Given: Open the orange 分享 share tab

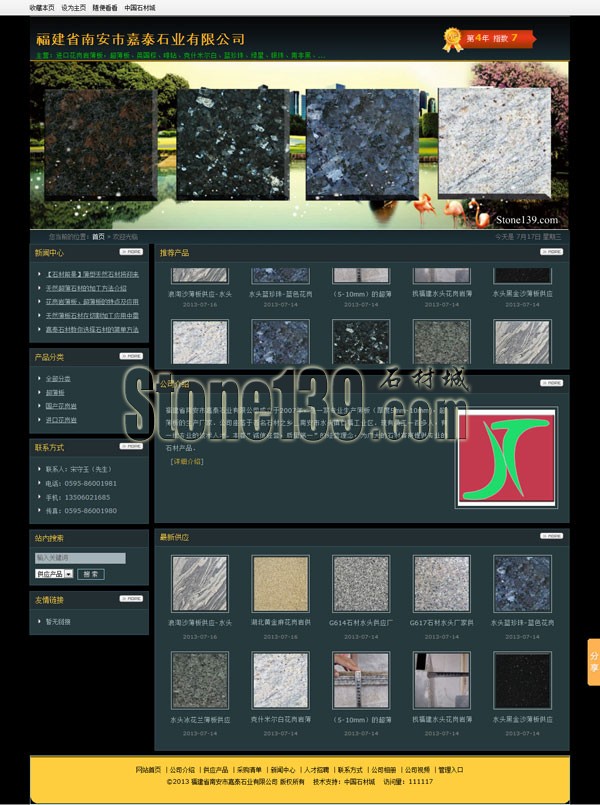Looking at the screenshot, I should pos(593,661).
